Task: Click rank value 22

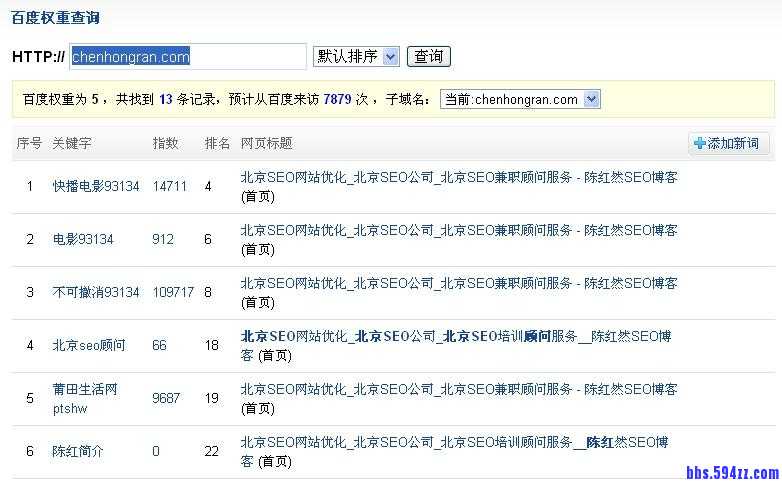Action: (x=211, y=451)
